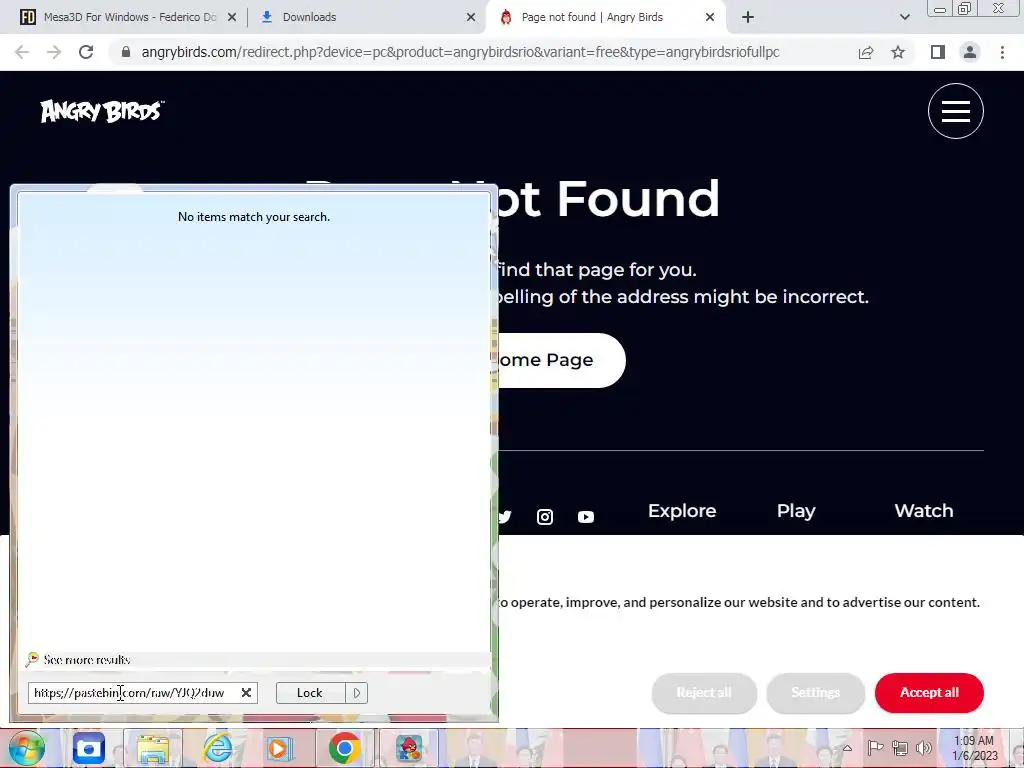The image size is (1024, 768).
Task: Switch to Mesa3D For Windows tab
Action: 129,18
